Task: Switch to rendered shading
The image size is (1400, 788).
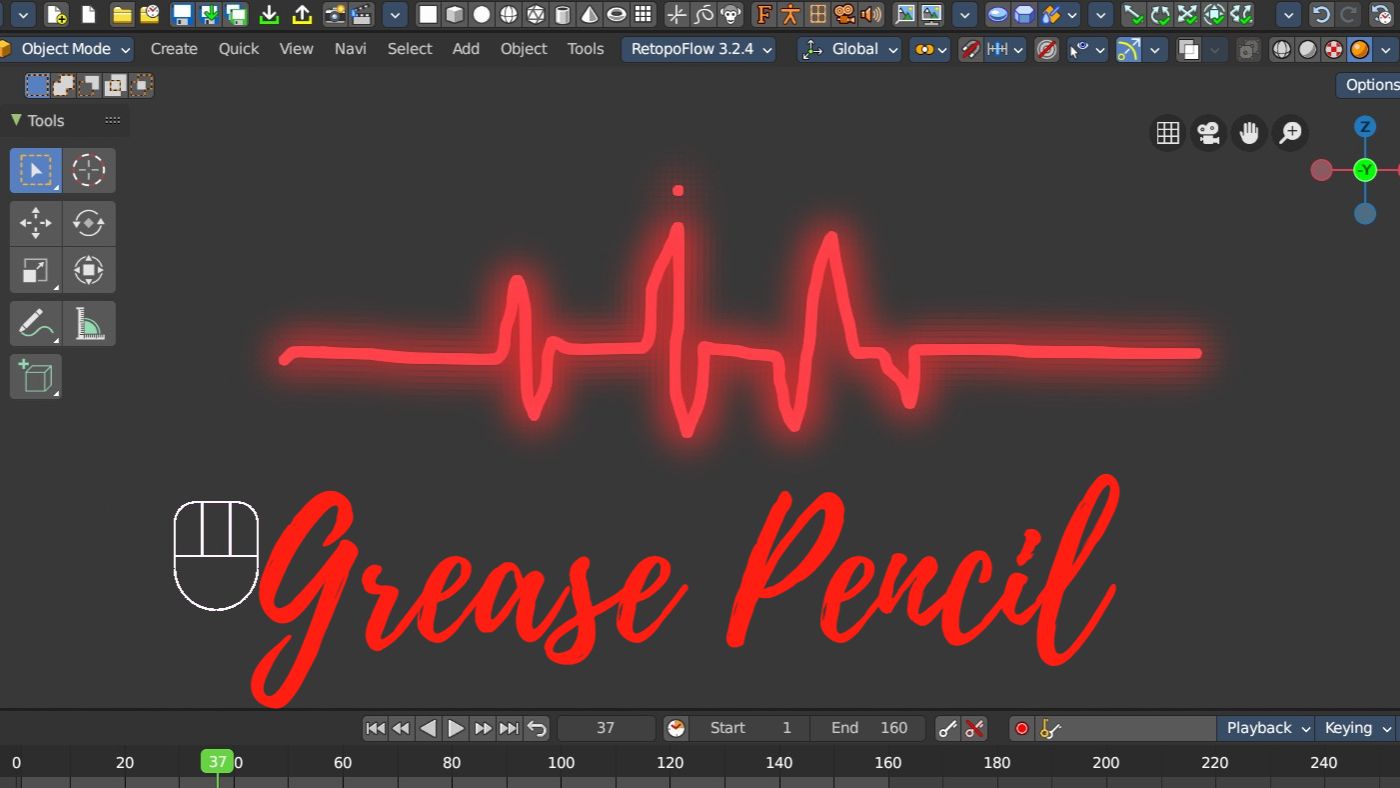Action: [x=1360, y=49]
